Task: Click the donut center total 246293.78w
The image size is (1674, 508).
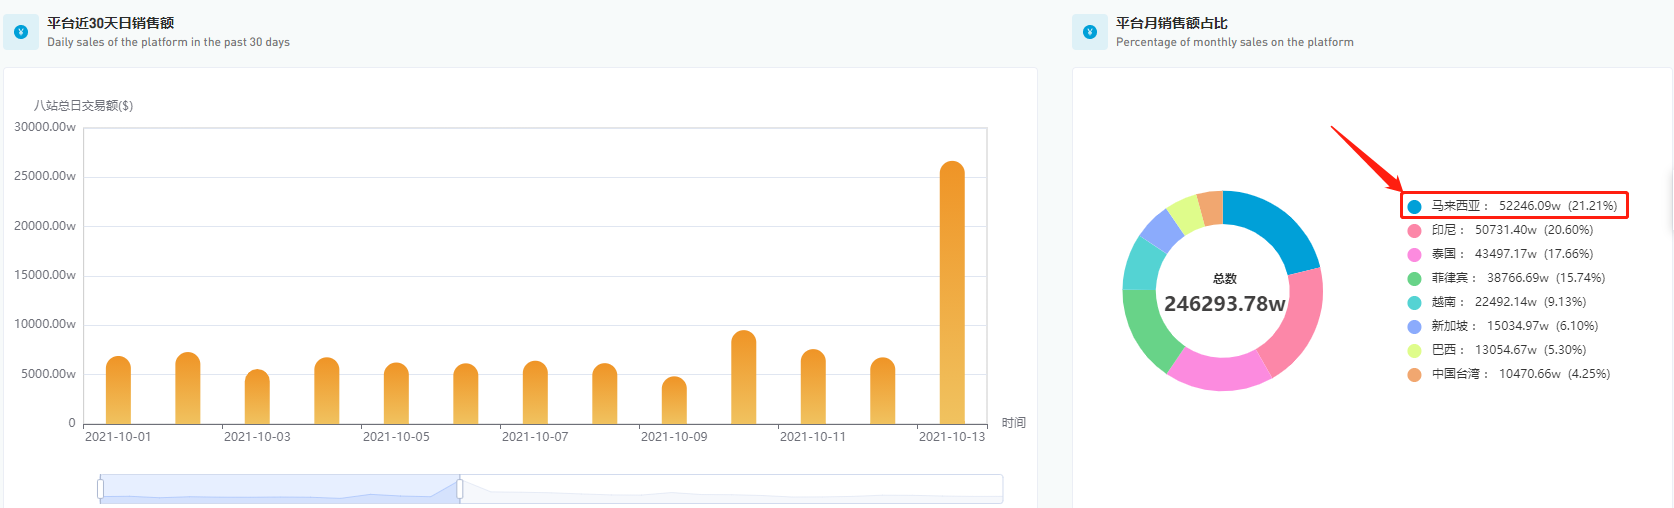Action: click(1224, 304)
